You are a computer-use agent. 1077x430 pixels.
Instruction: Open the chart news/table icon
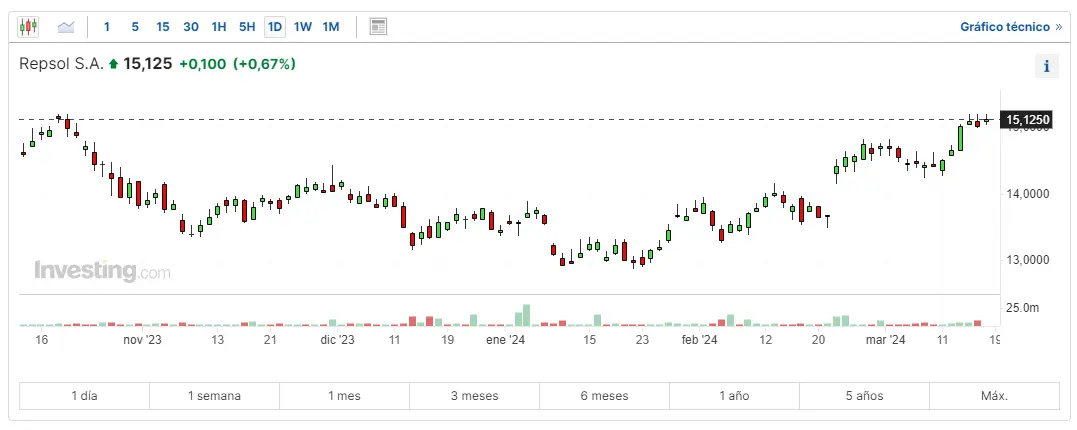(x=378, y=27)
